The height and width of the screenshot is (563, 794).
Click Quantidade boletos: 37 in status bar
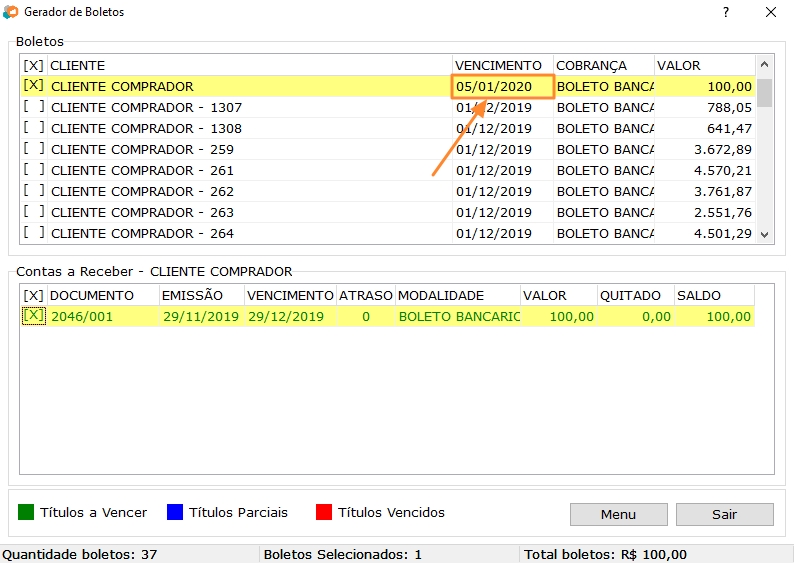coord(80,554)
